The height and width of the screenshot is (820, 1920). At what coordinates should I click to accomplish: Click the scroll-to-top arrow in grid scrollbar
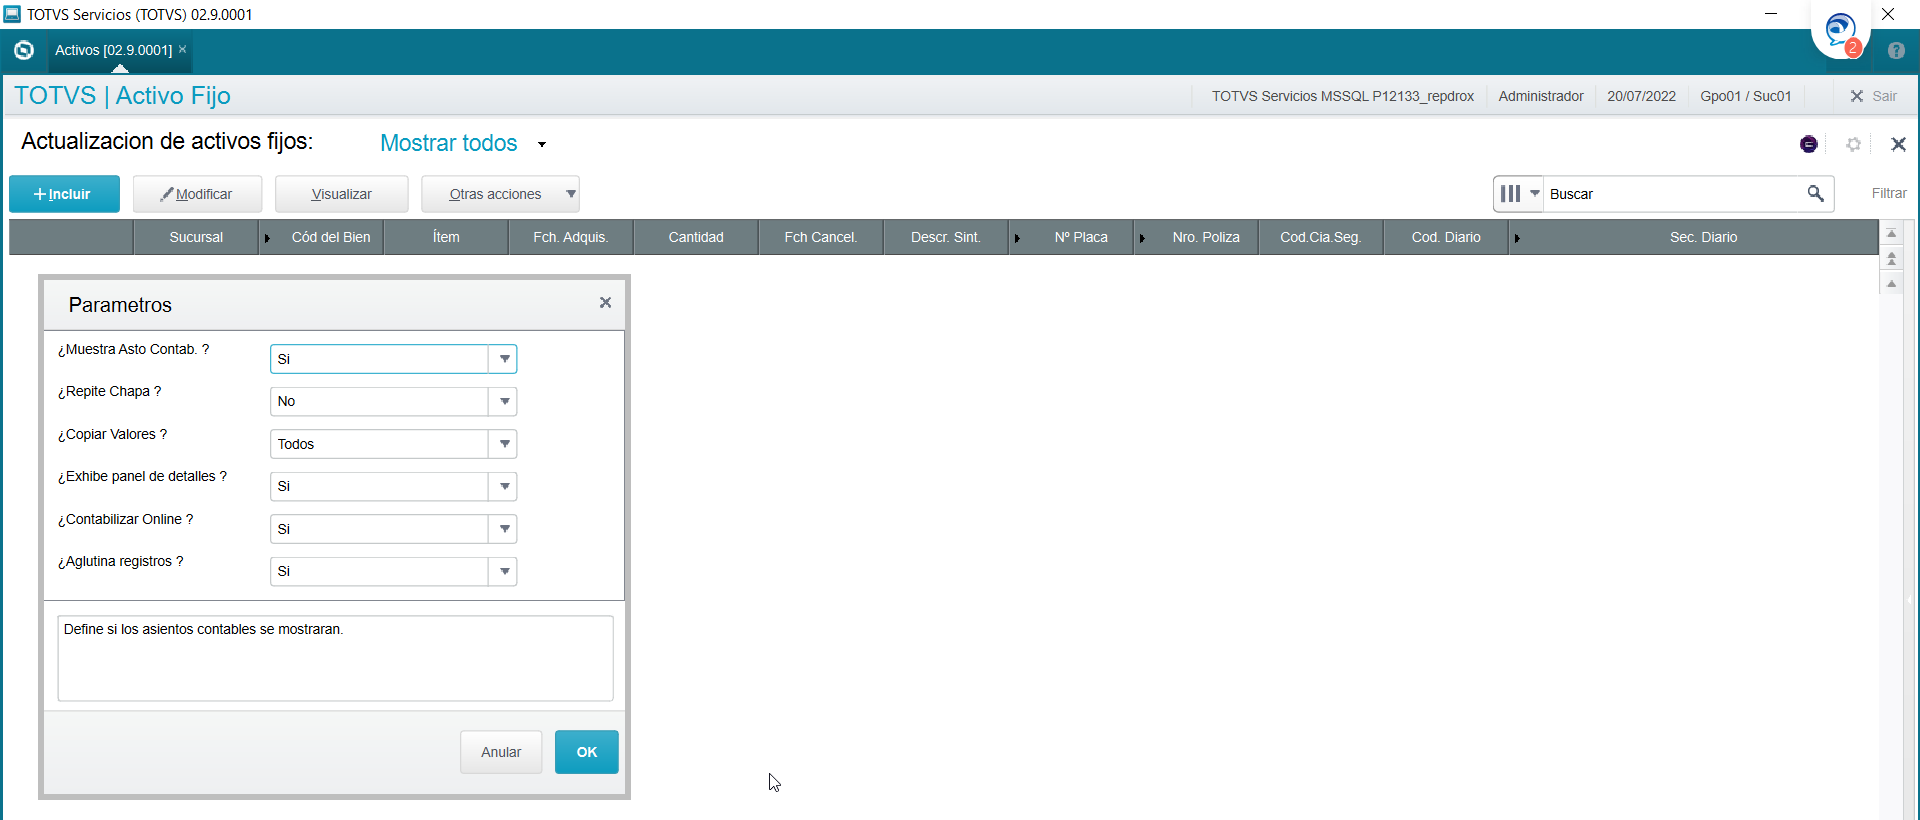point(1891,233)
